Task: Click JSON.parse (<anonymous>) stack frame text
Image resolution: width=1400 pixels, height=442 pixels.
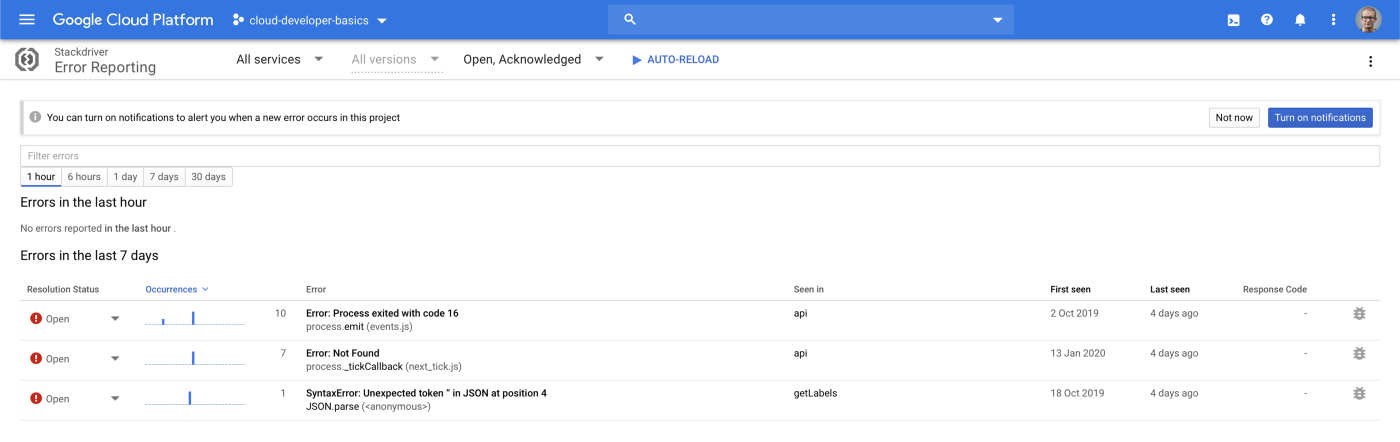Action: pyautogui.click(x=368, y=407)
